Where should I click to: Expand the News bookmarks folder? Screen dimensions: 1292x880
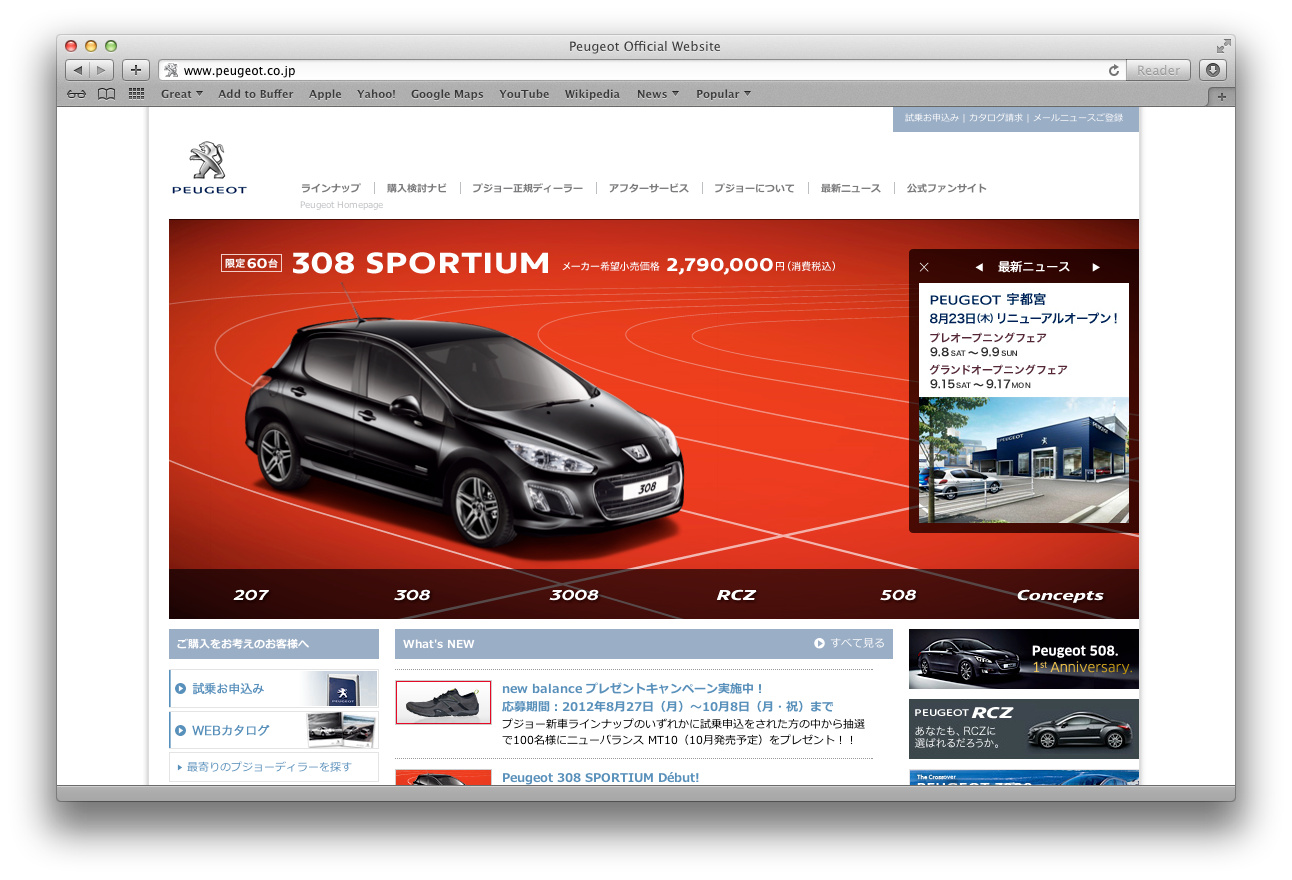[658, 94]
